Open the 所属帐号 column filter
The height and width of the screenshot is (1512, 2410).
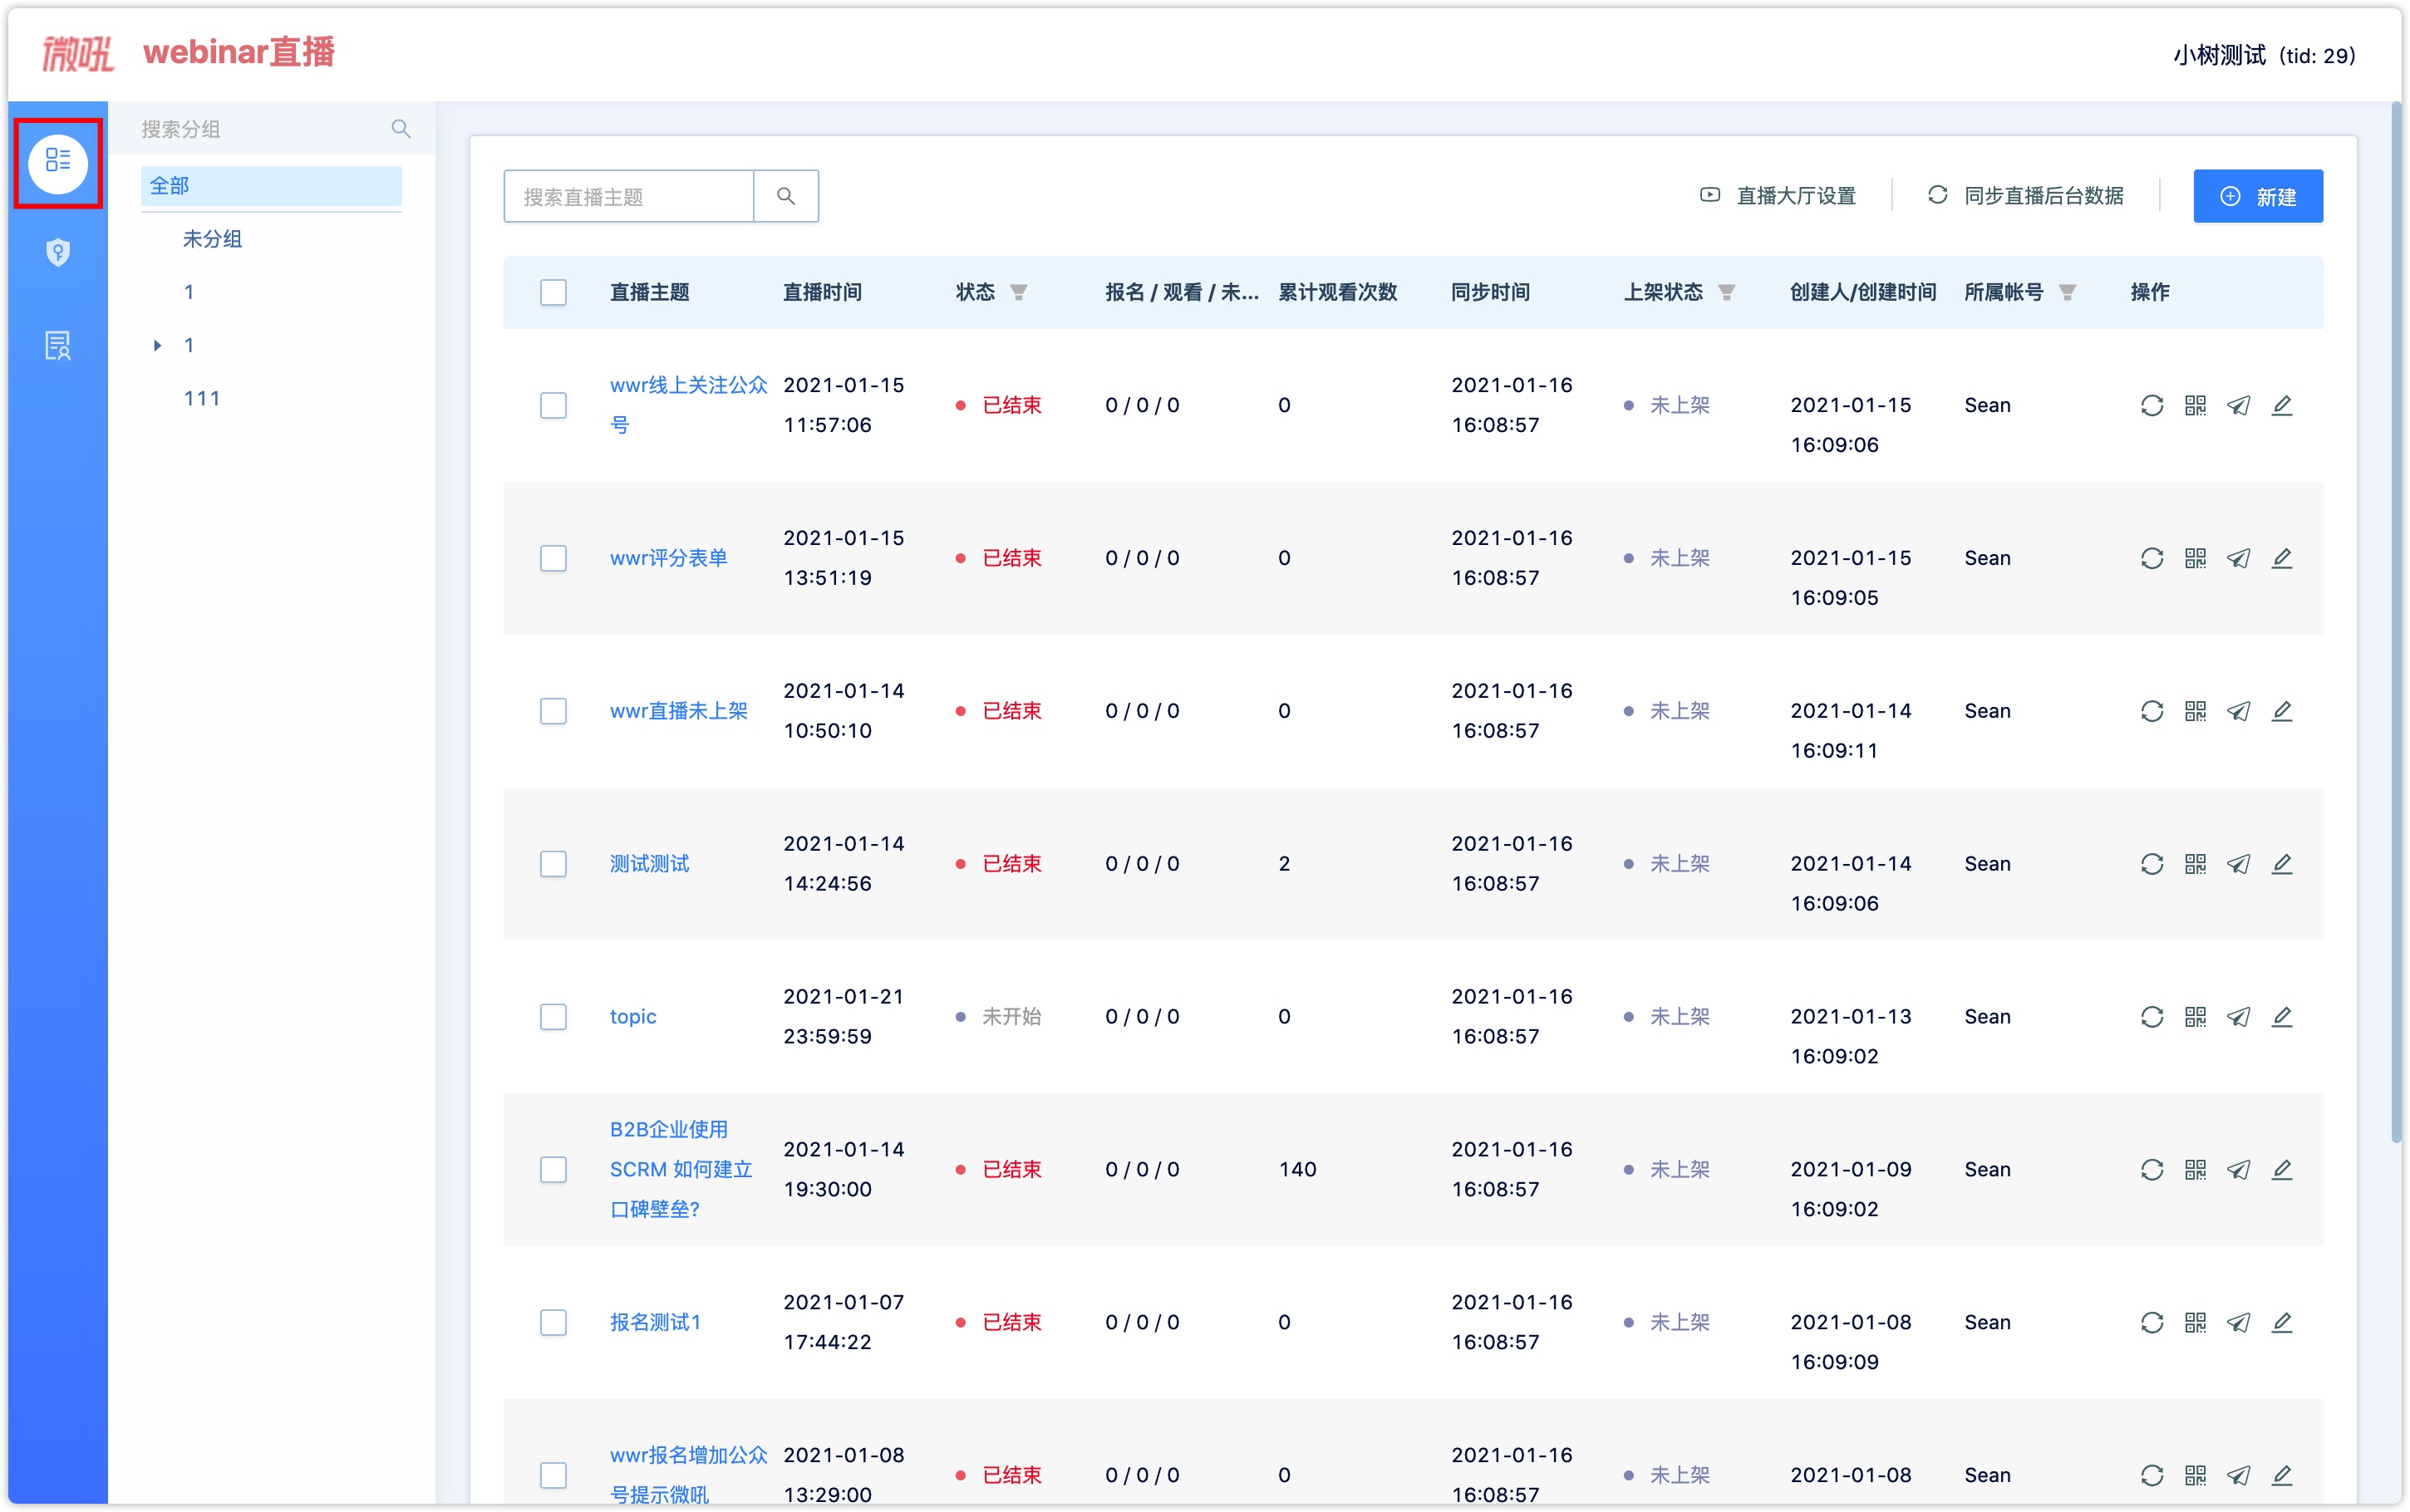click(x=2067, y=293)
